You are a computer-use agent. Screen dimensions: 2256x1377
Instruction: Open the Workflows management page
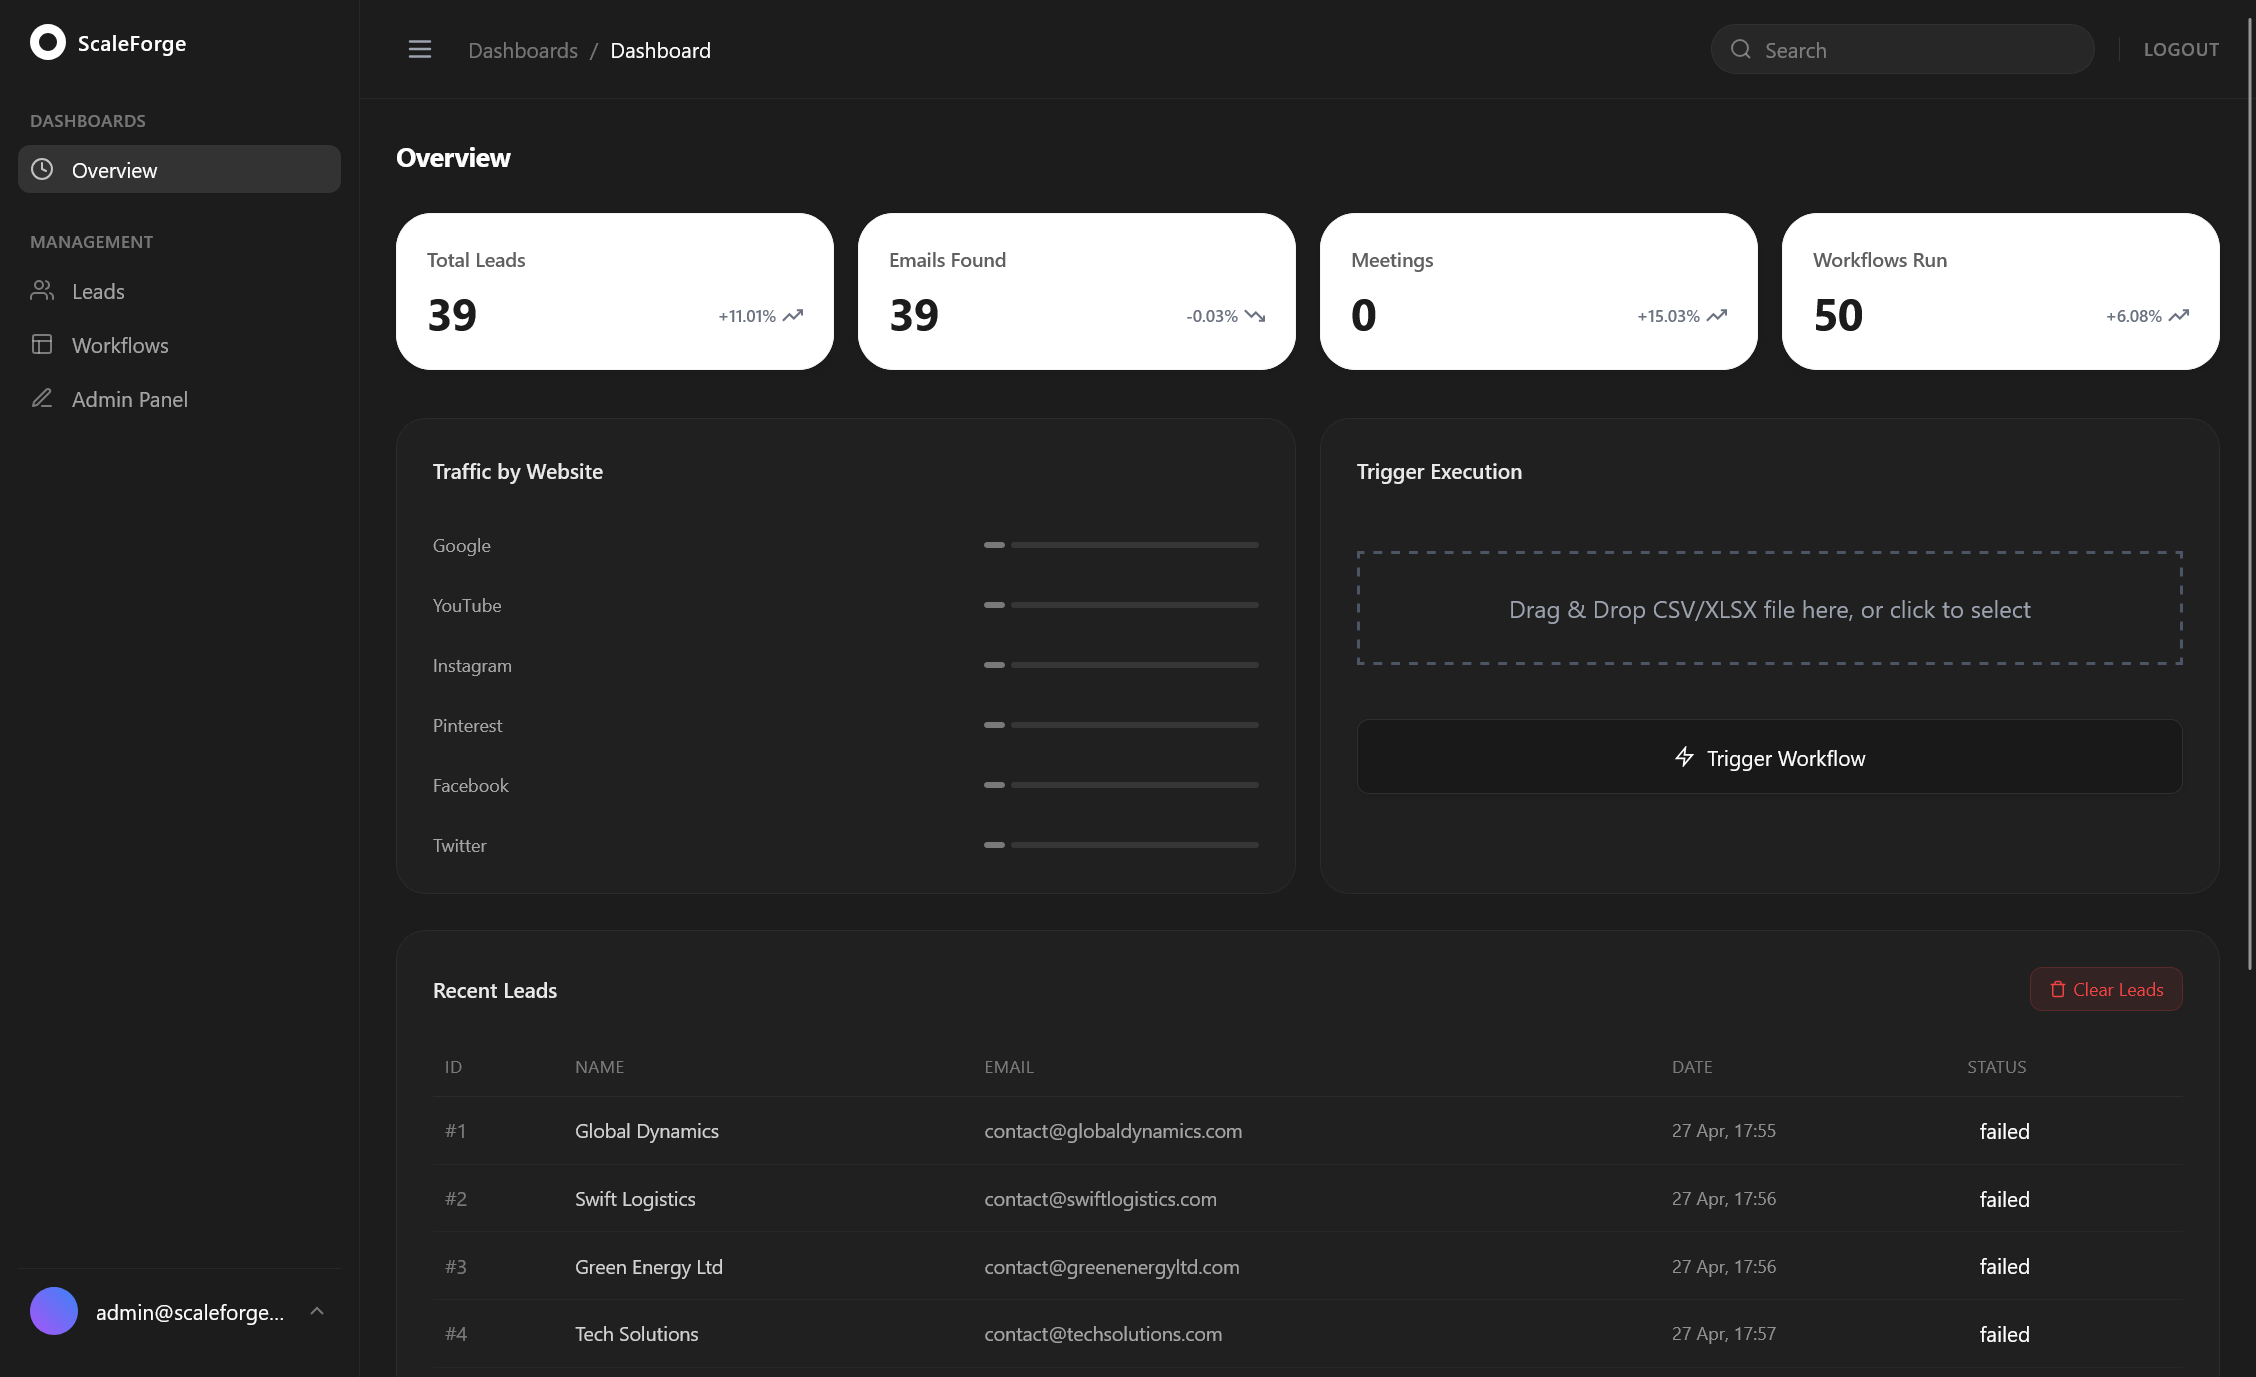click(179, 345)
